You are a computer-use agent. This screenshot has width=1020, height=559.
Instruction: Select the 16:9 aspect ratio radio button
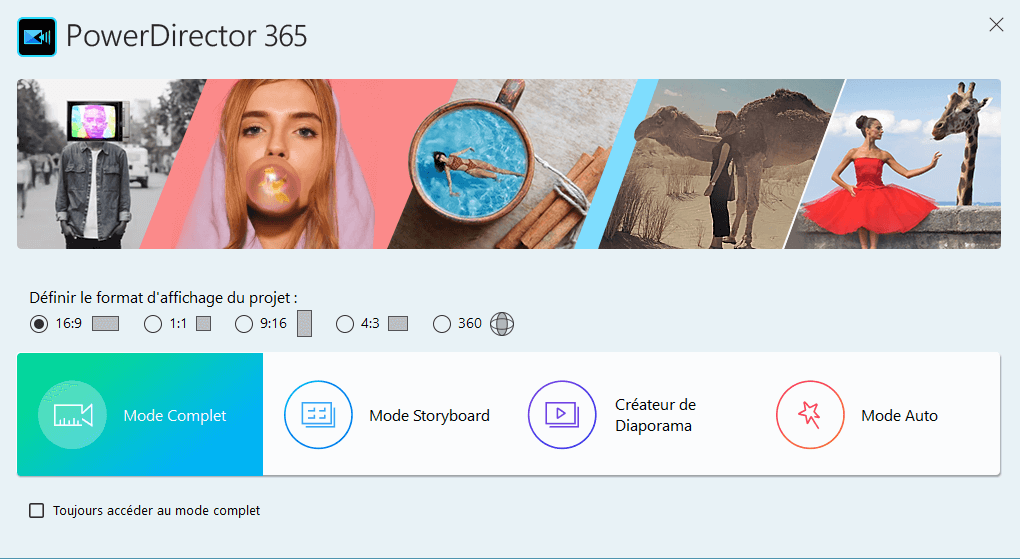39,323
